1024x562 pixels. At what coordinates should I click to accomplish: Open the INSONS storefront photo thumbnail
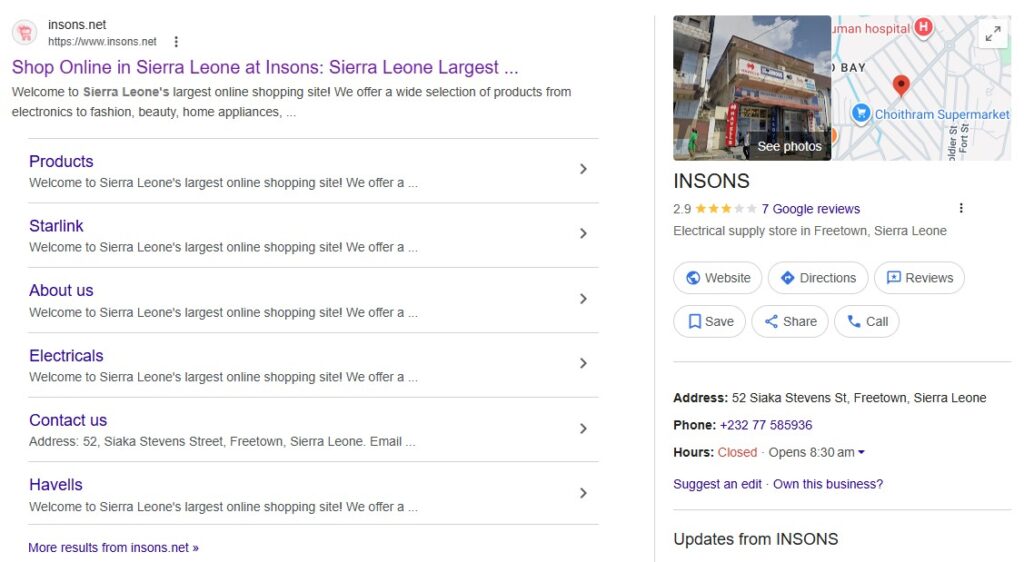pyautogui.click(x=752, y=88)
